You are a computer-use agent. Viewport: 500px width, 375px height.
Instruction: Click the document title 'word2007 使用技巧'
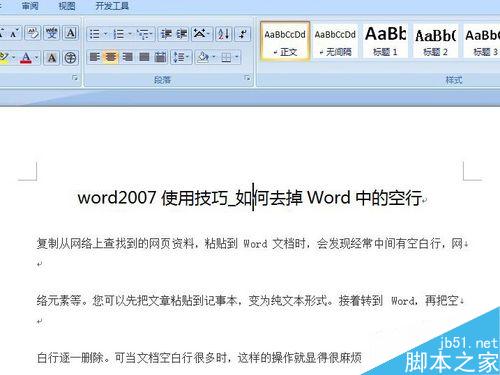click(x=152, y=198)
